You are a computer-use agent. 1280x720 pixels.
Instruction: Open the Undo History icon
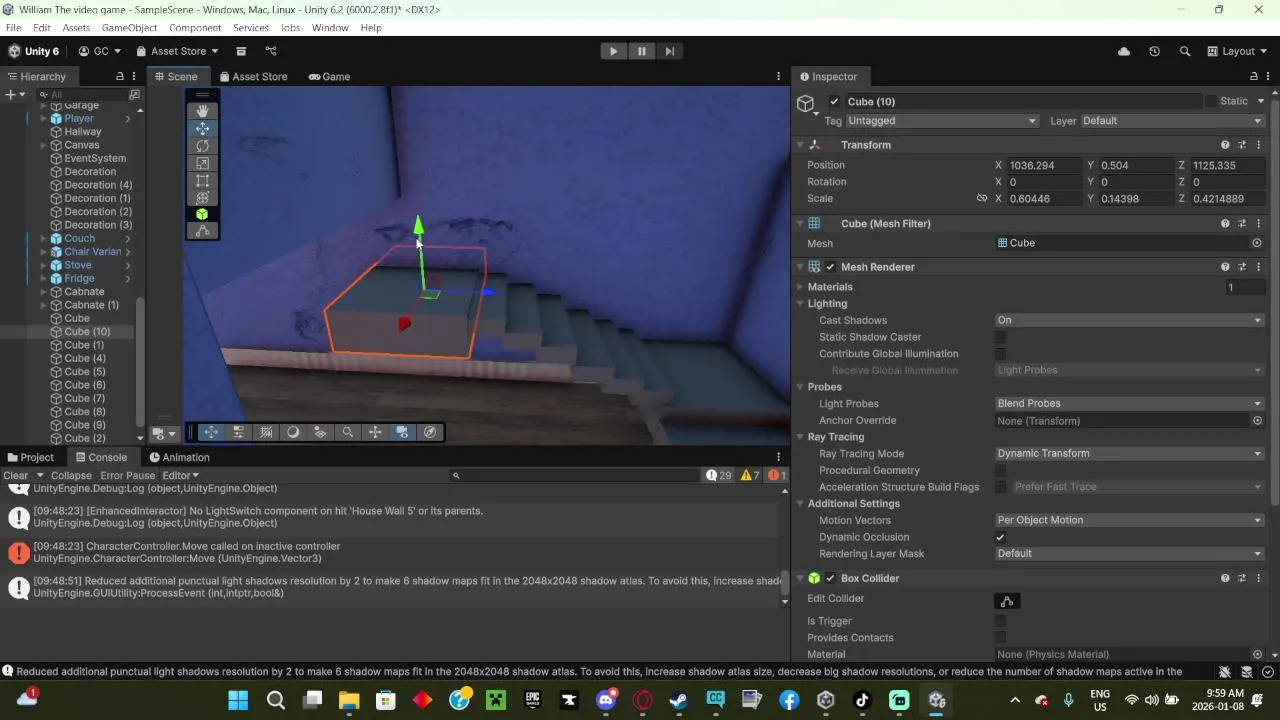[1154, 51]
